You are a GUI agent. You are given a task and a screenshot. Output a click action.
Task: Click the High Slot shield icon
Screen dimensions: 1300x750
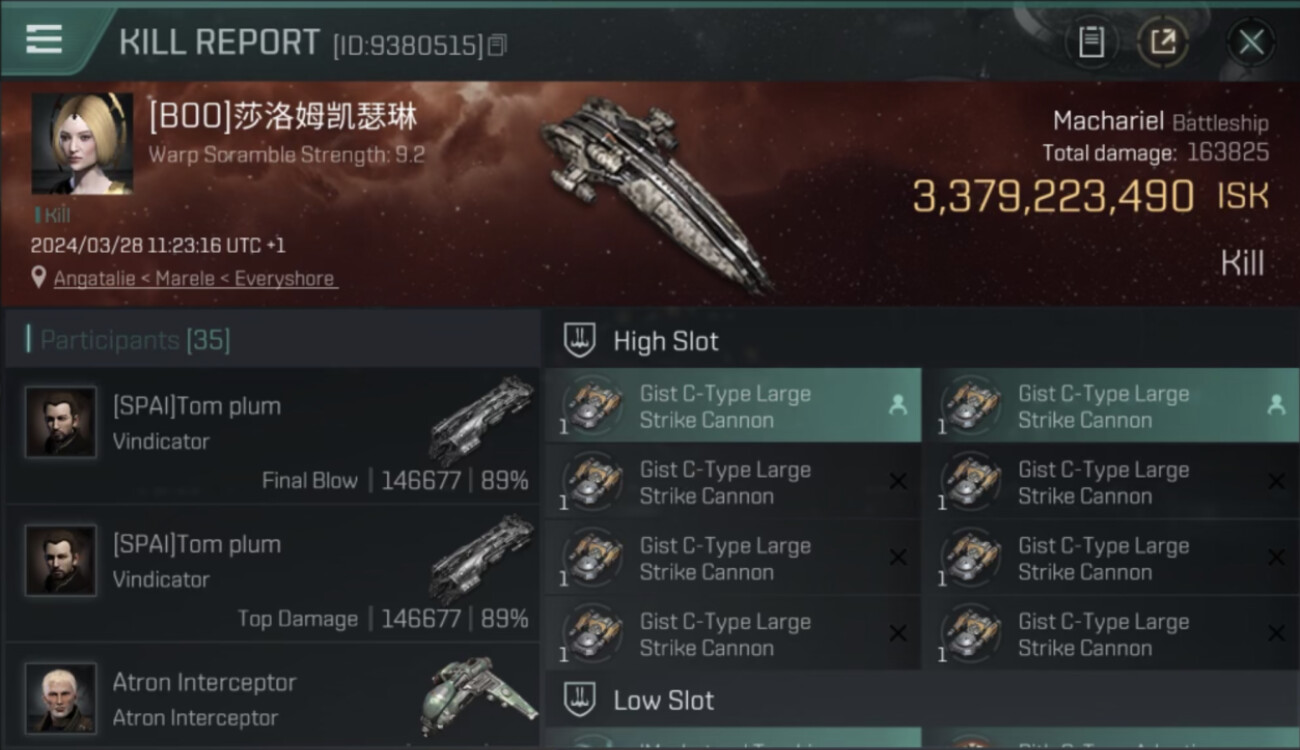pyautogui.click(x=580, y=340)
